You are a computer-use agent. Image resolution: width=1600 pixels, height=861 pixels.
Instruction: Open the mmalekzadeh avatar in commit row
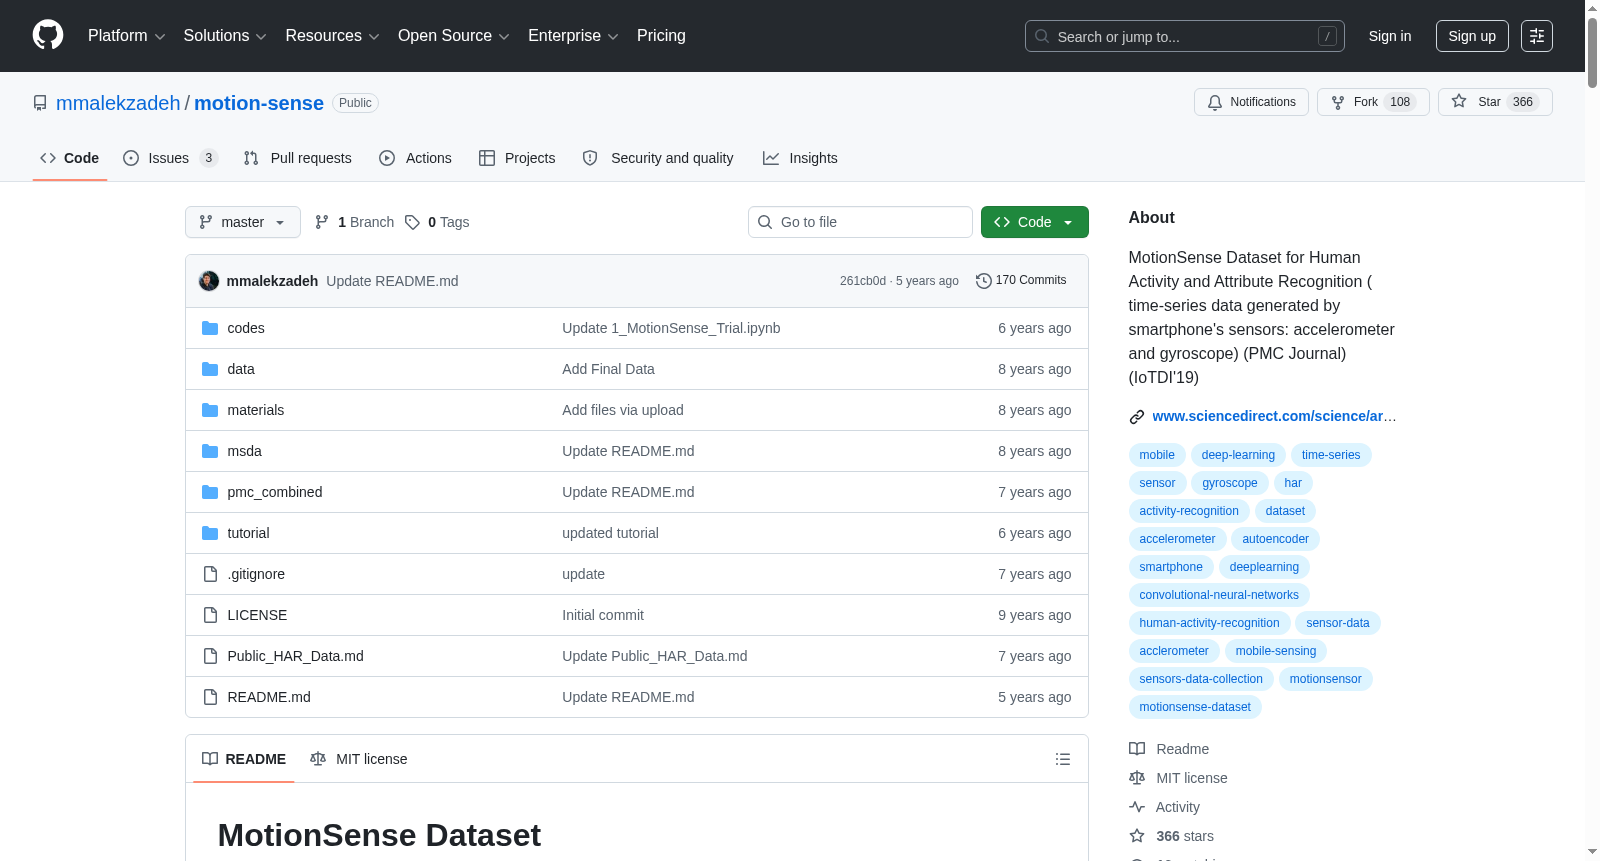tap(209, 281)
